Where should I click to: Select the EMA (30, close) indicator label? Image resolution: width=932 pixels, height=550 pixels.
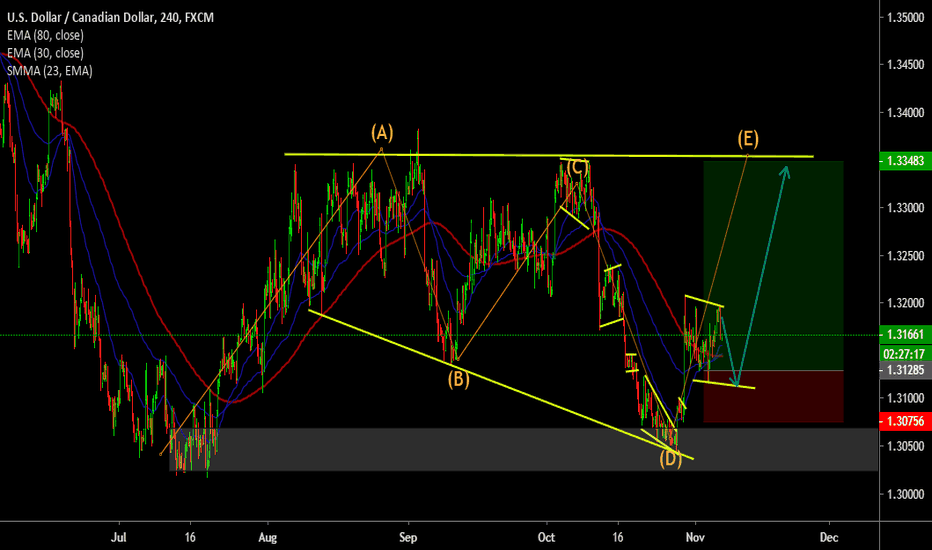point(45,53)
